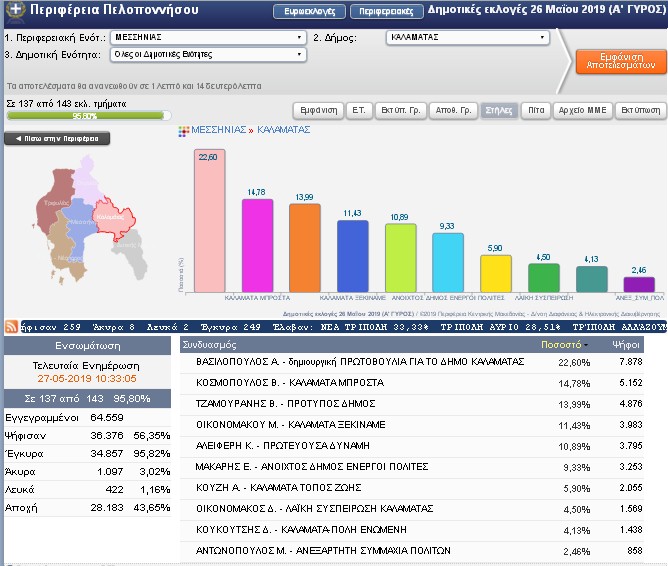Select the Ε.Τ. view button

359,111
